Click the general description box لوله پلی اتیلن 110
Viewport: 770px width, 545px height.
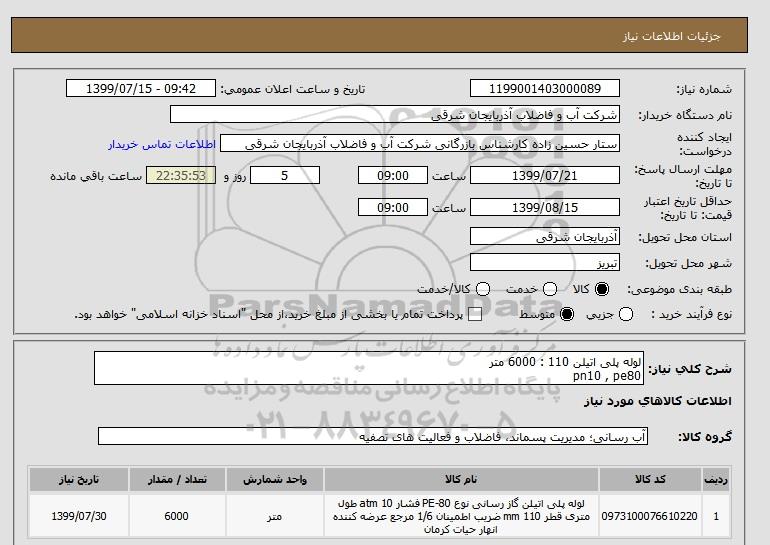point(369,368)
